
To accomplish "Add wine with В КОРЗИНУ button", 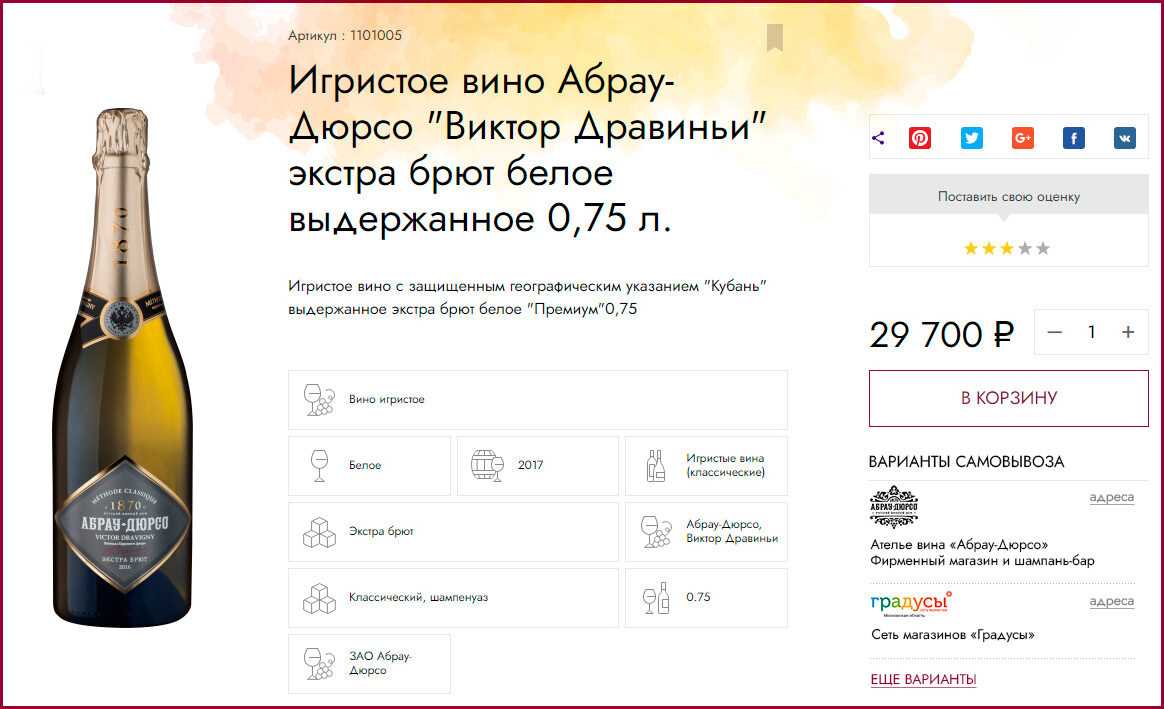I will coord(1009,399).
